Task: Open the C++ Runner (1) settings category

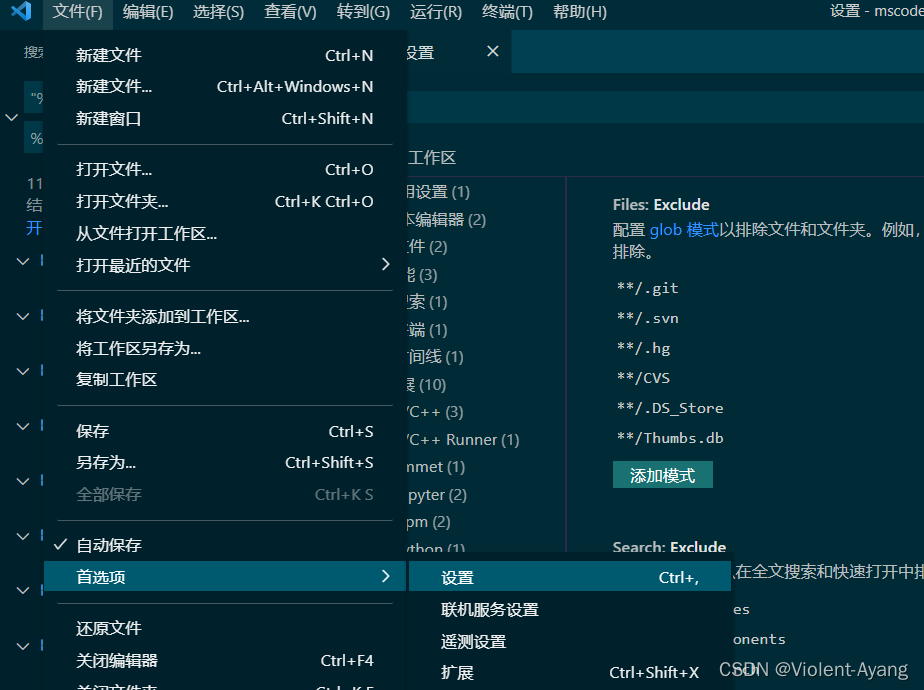Action: click(464, 440)
